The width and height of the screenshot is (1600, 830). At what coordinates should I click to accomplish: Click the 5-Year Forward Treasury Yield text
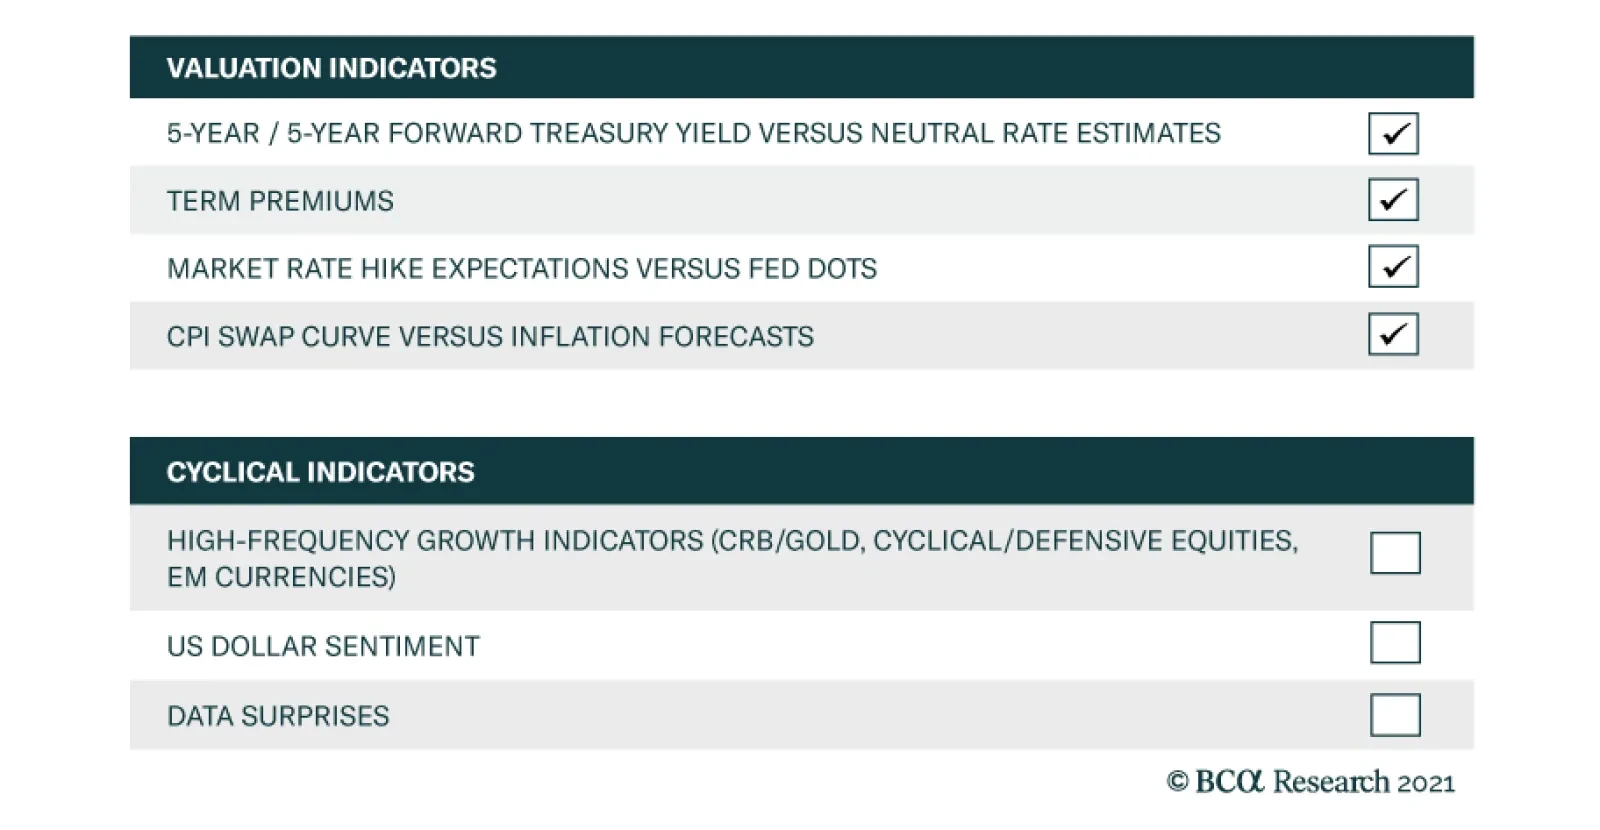[x=693, y=133]
